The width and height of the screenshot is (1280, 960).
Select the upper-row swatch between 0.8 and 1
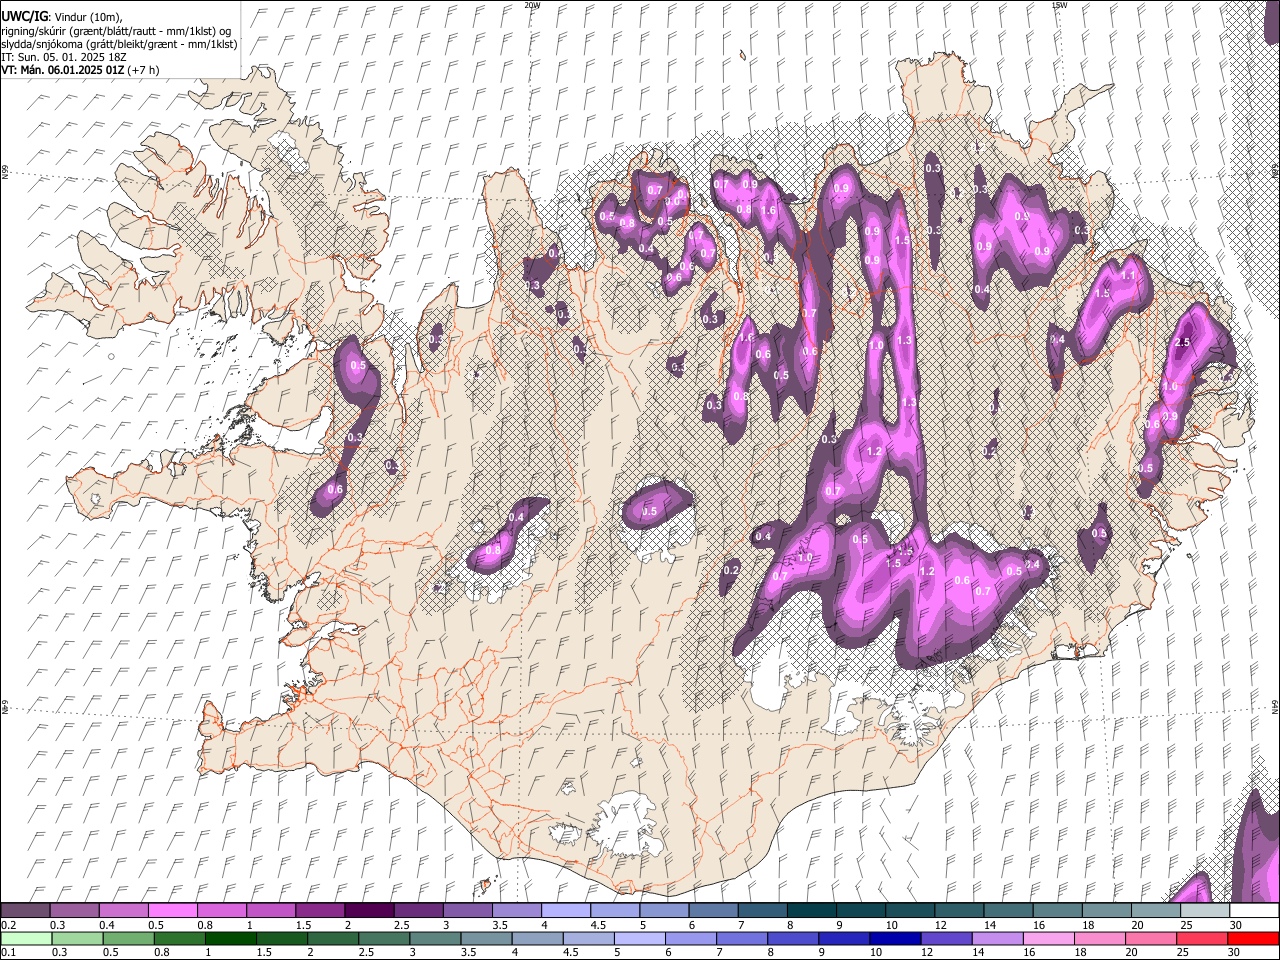[221, 910]
